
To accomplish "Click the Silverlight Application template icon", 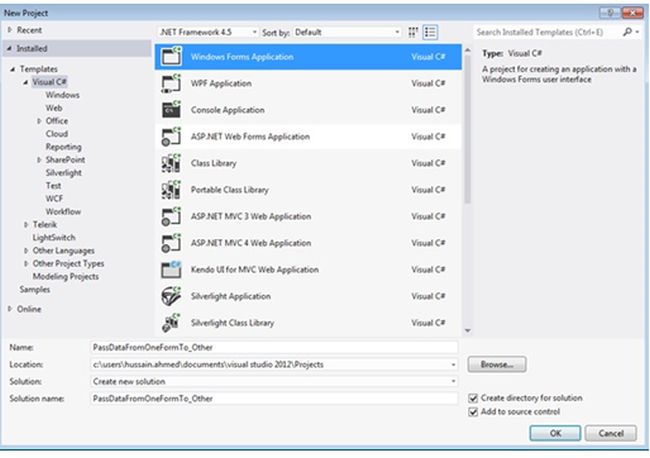I will click(x=171, y=296).
